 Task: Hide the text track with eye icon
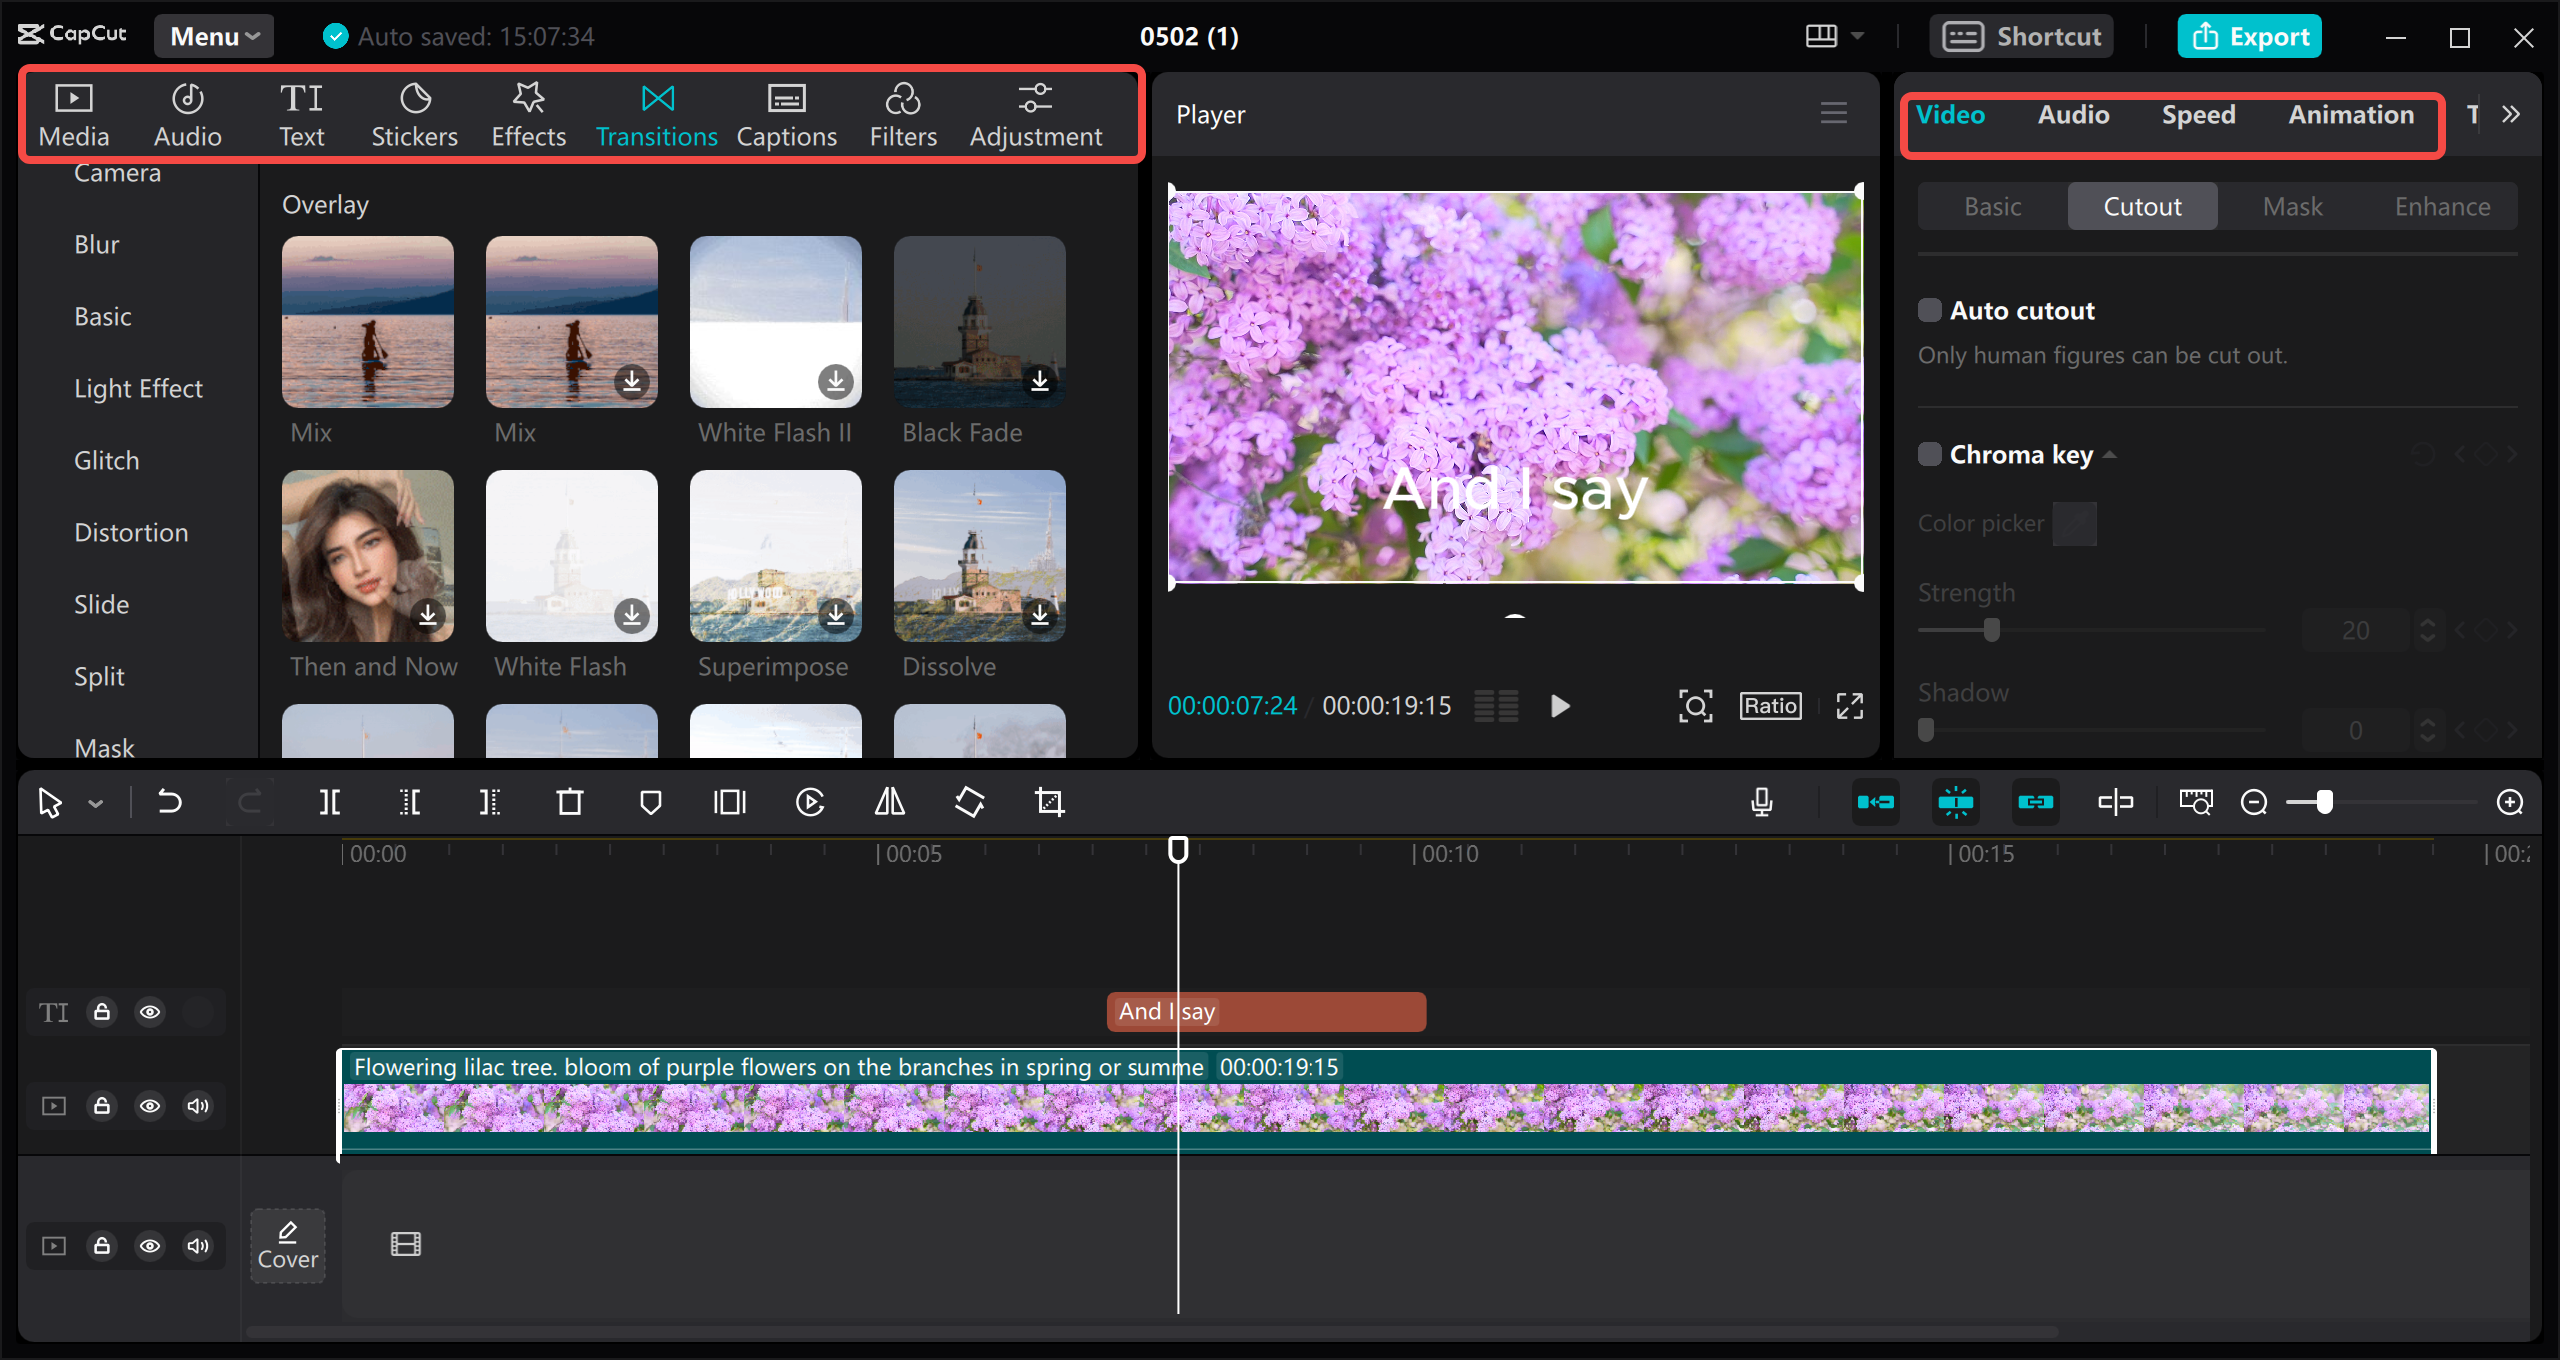150,1012
